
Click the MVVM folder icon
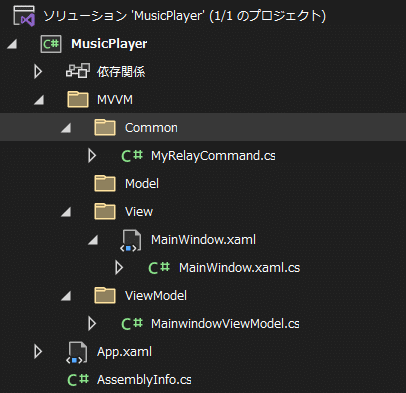[78, 99]
